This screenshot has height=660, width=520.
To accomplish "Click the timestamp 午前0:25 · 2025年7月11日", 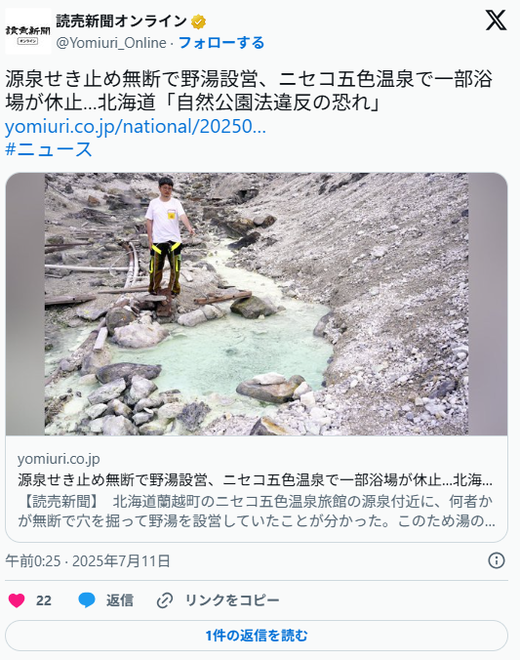I will point(88,561).
